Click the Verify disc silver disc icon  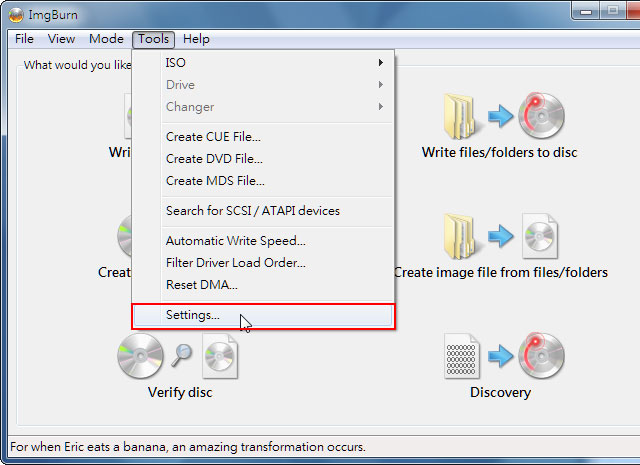tap(140, 356)
